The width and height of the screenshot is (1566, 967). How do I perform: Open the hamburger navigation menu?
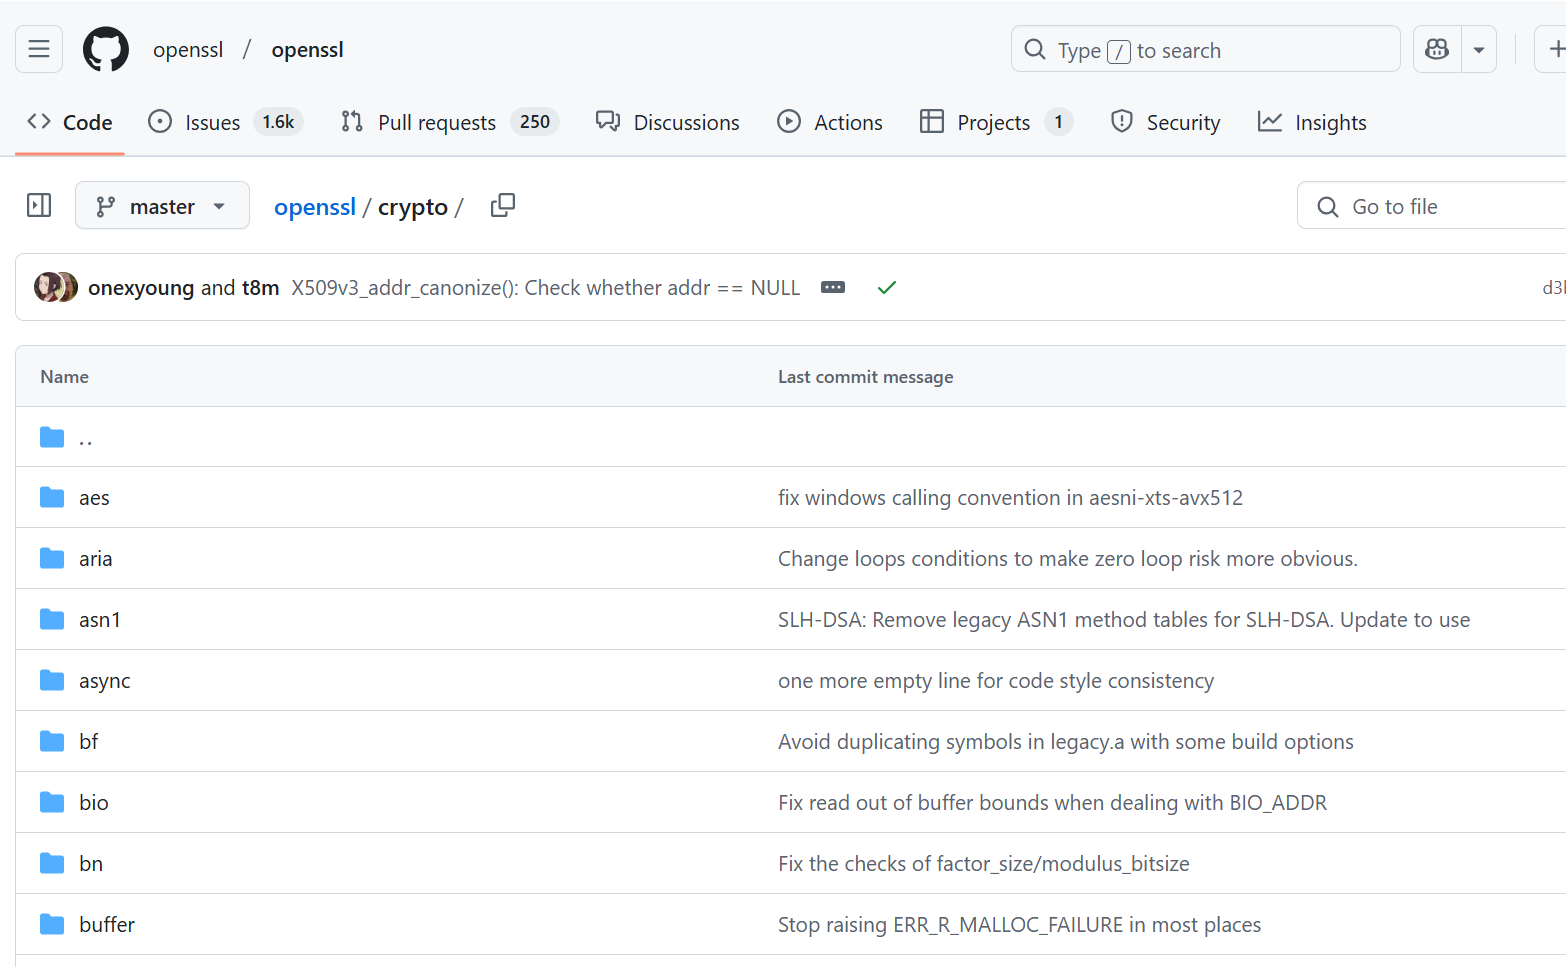(x=39, y=49)
